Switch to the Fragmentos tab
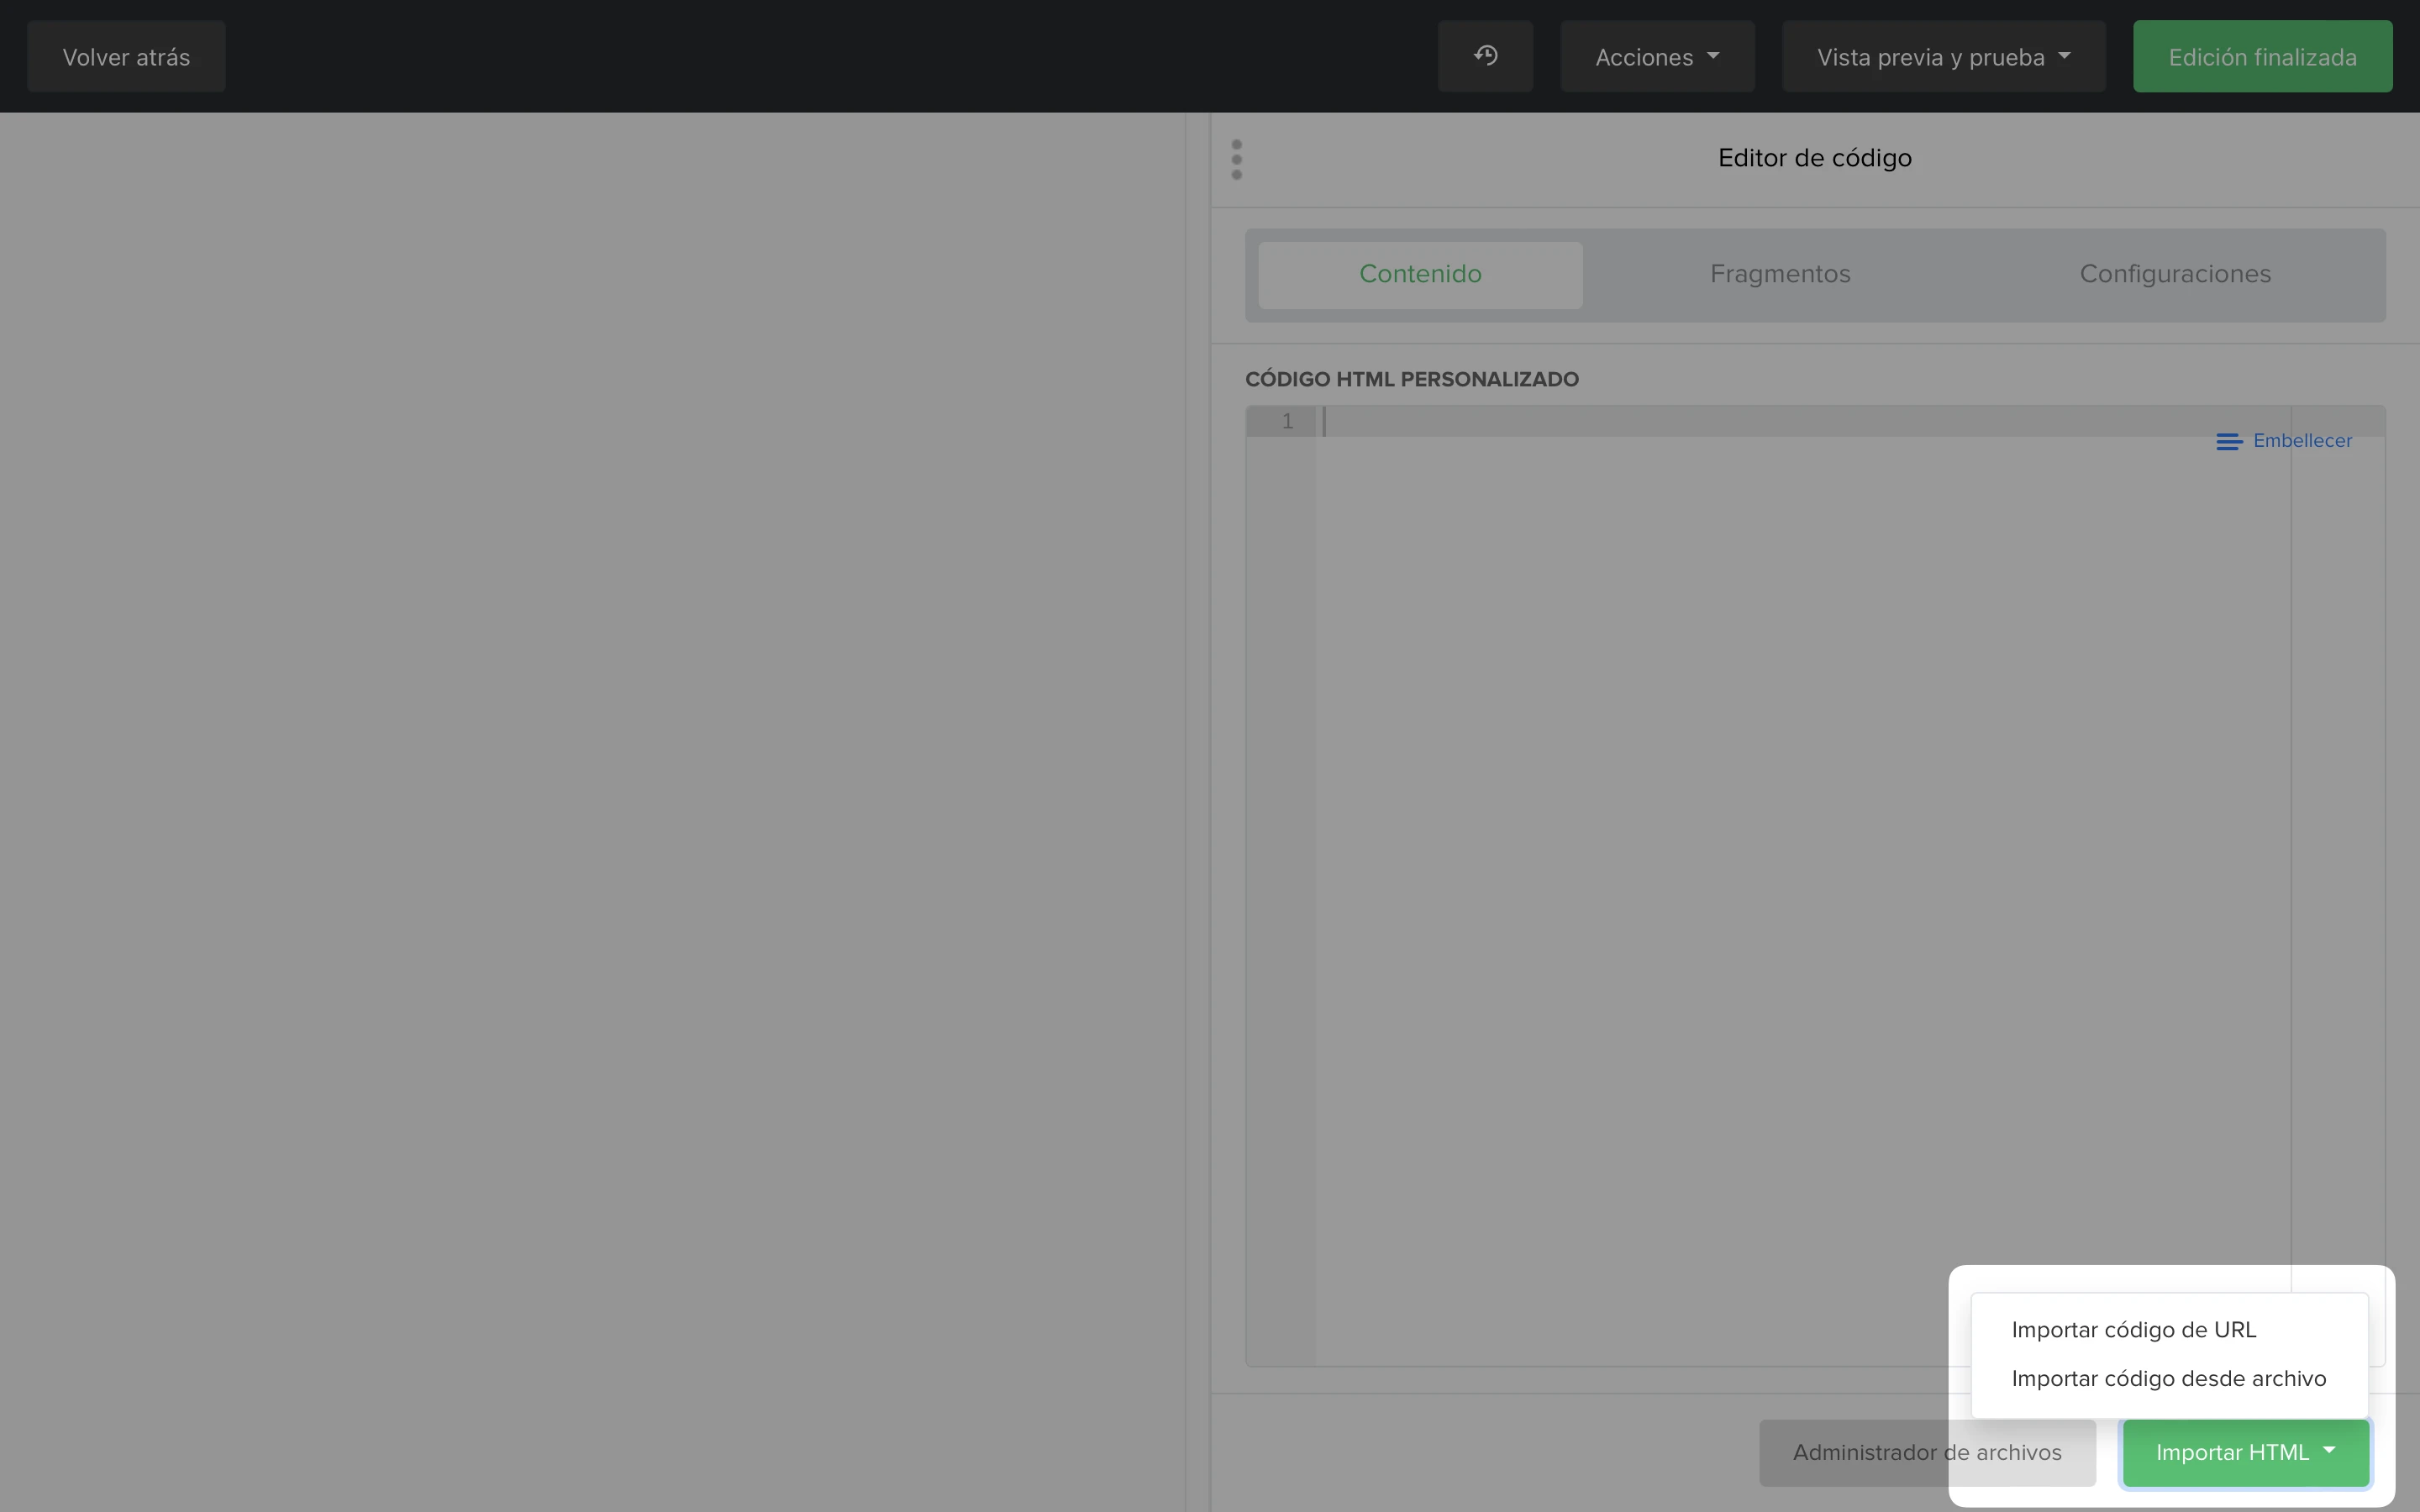Screen dimensions: 2420x1512 (1780, 274)
